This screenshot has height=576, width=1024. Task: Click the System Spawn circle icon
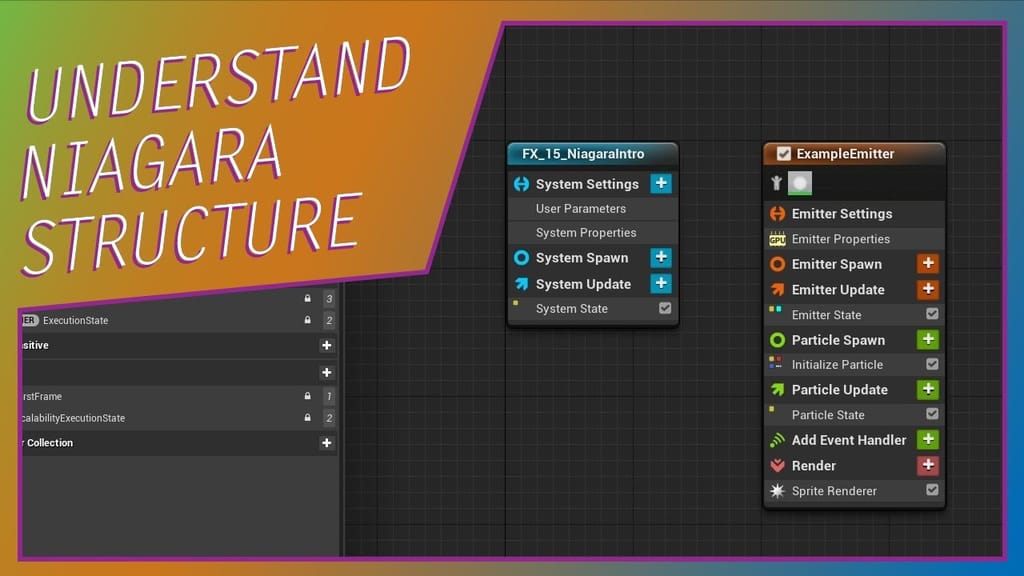[521, 257]
